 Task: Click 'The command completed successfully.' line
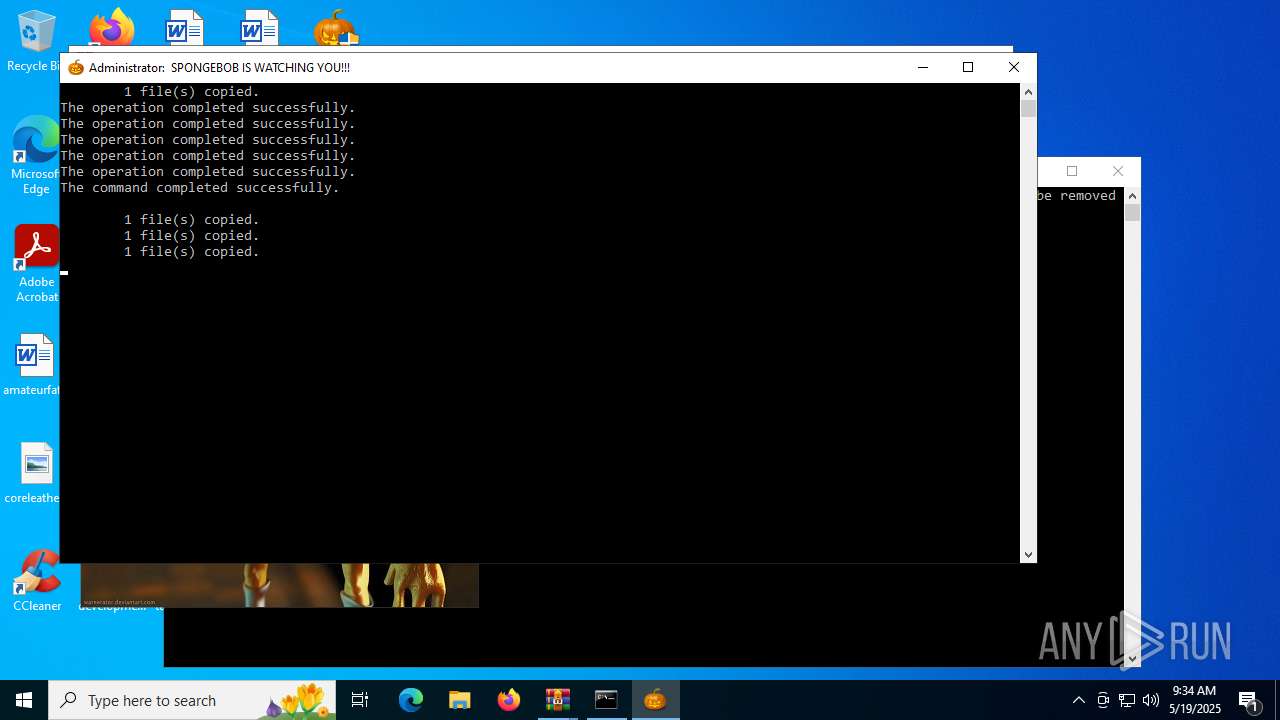[200, 187]
